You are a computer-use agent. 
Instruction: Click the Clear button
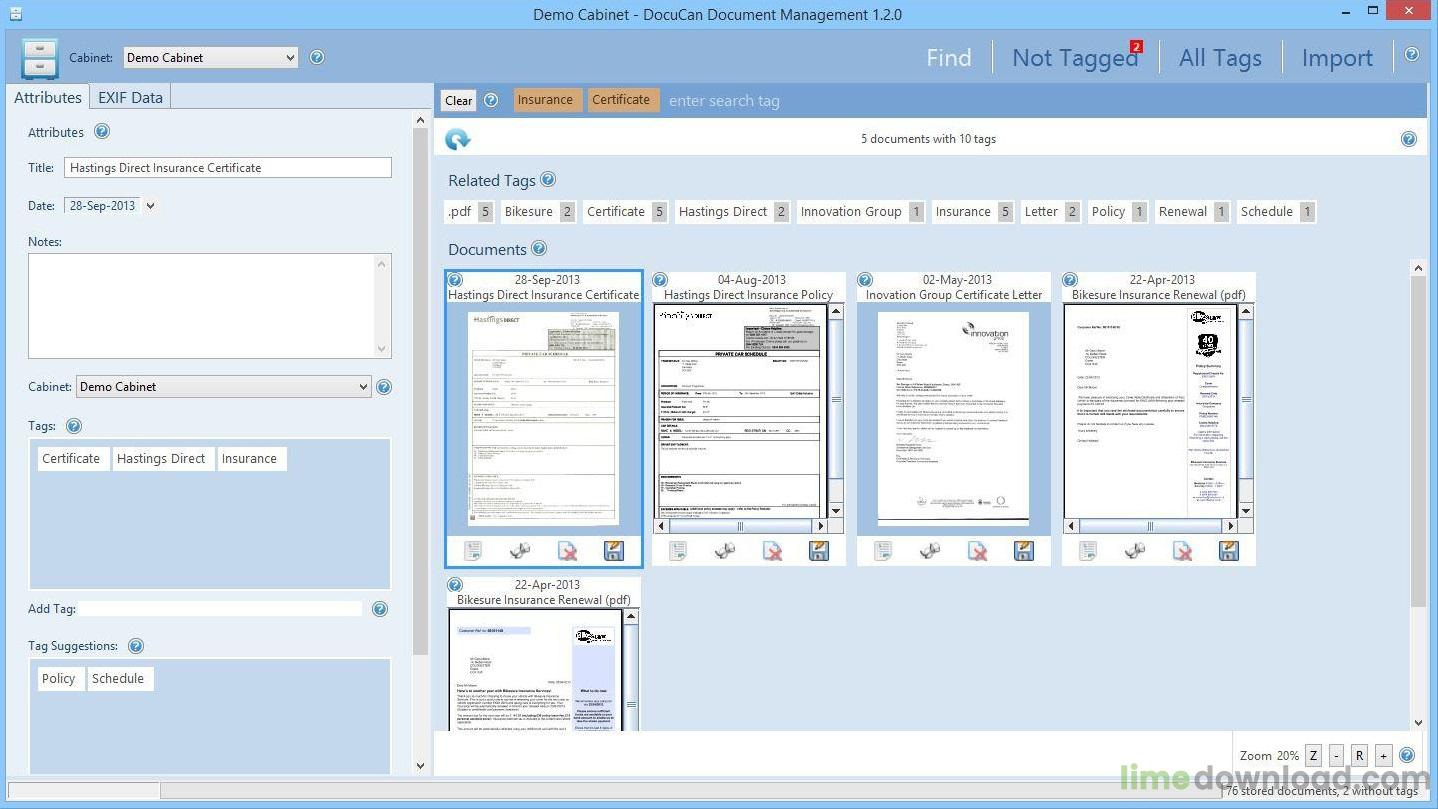pyautogui.click(x=459, y=100)
